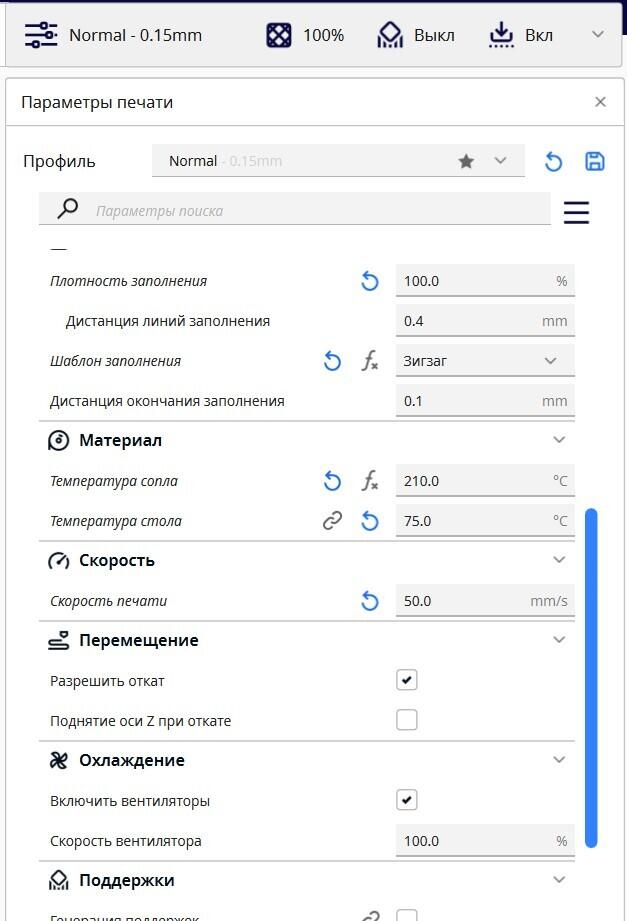Collapse the Перемещение section
Image resolution: width=627 pixels, height=921 pixels.
[x=559, y=640]
